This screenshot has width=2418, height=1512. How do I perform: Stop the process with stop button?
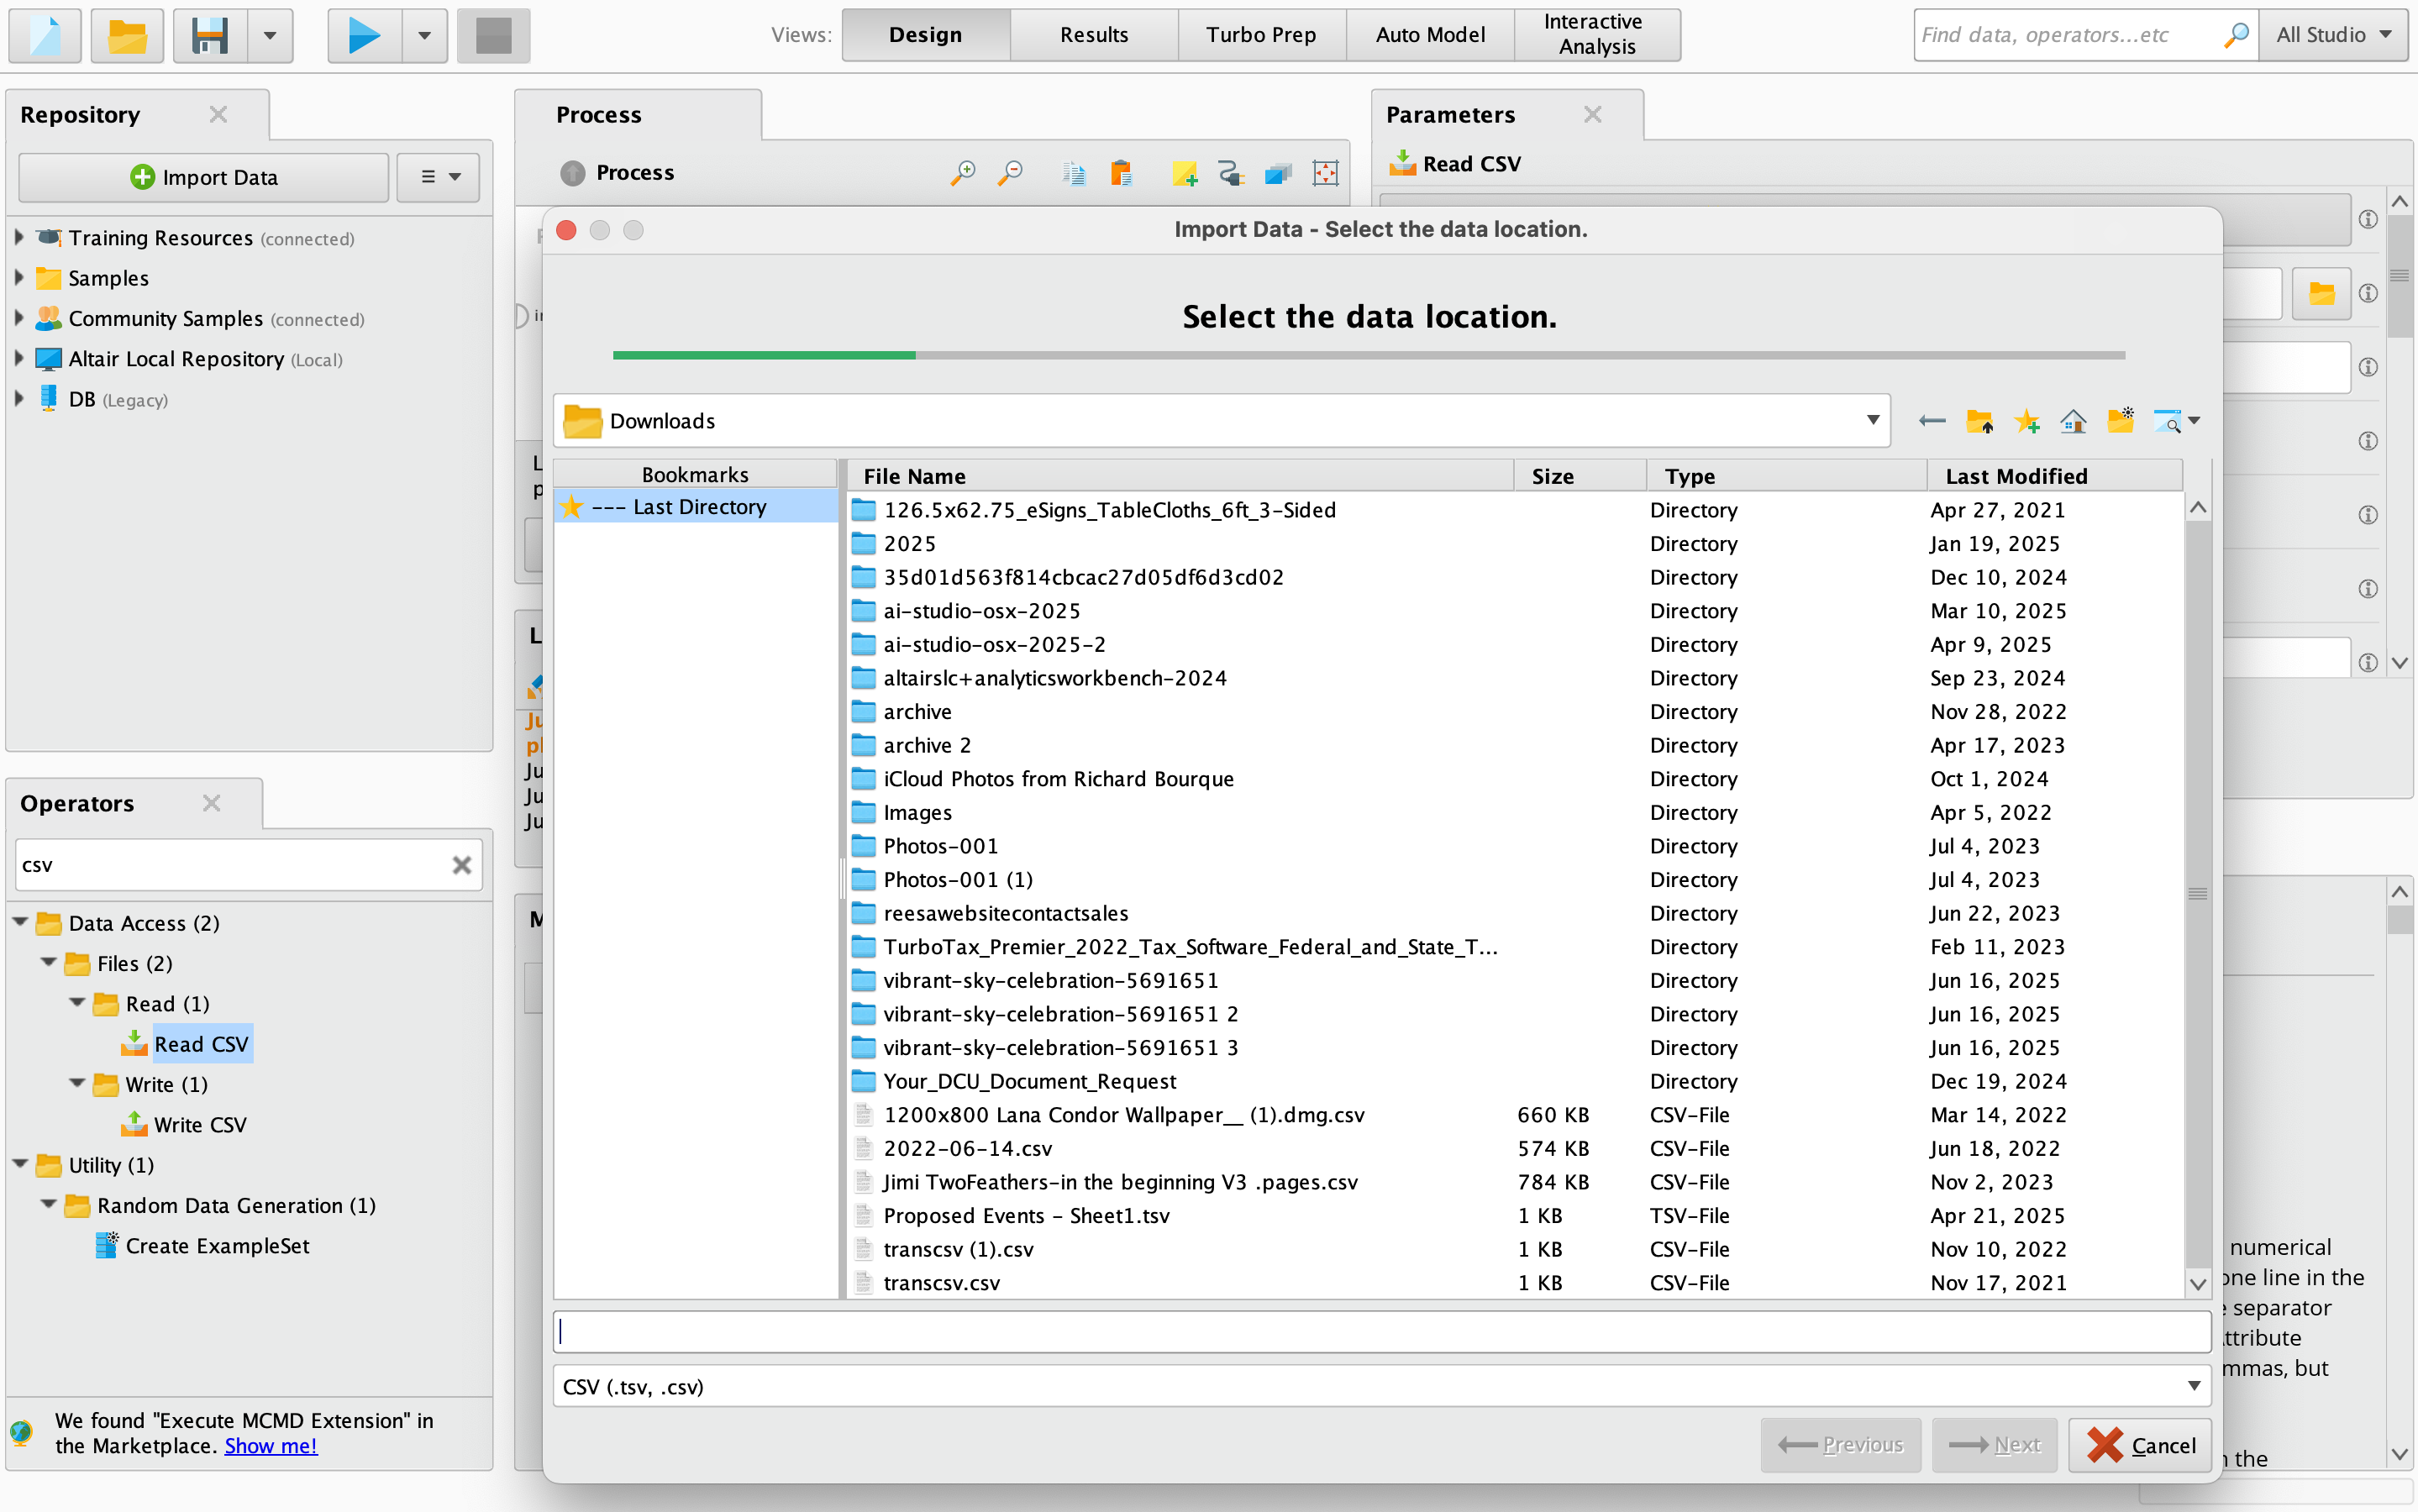pyautogui.click(x=493, y=36)
